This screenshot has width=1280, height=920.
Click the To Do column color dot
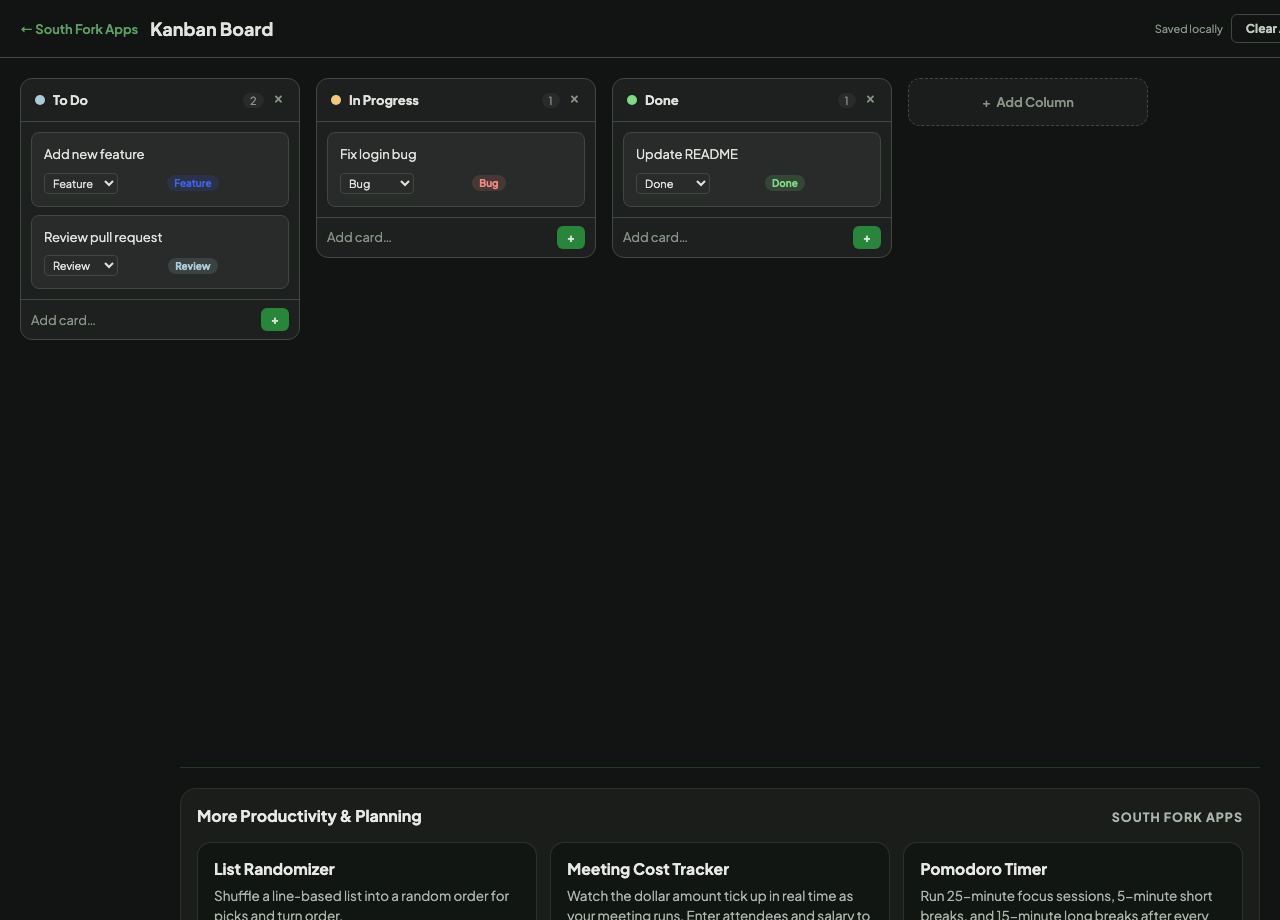pyautogui.click(x=40, y=100)
